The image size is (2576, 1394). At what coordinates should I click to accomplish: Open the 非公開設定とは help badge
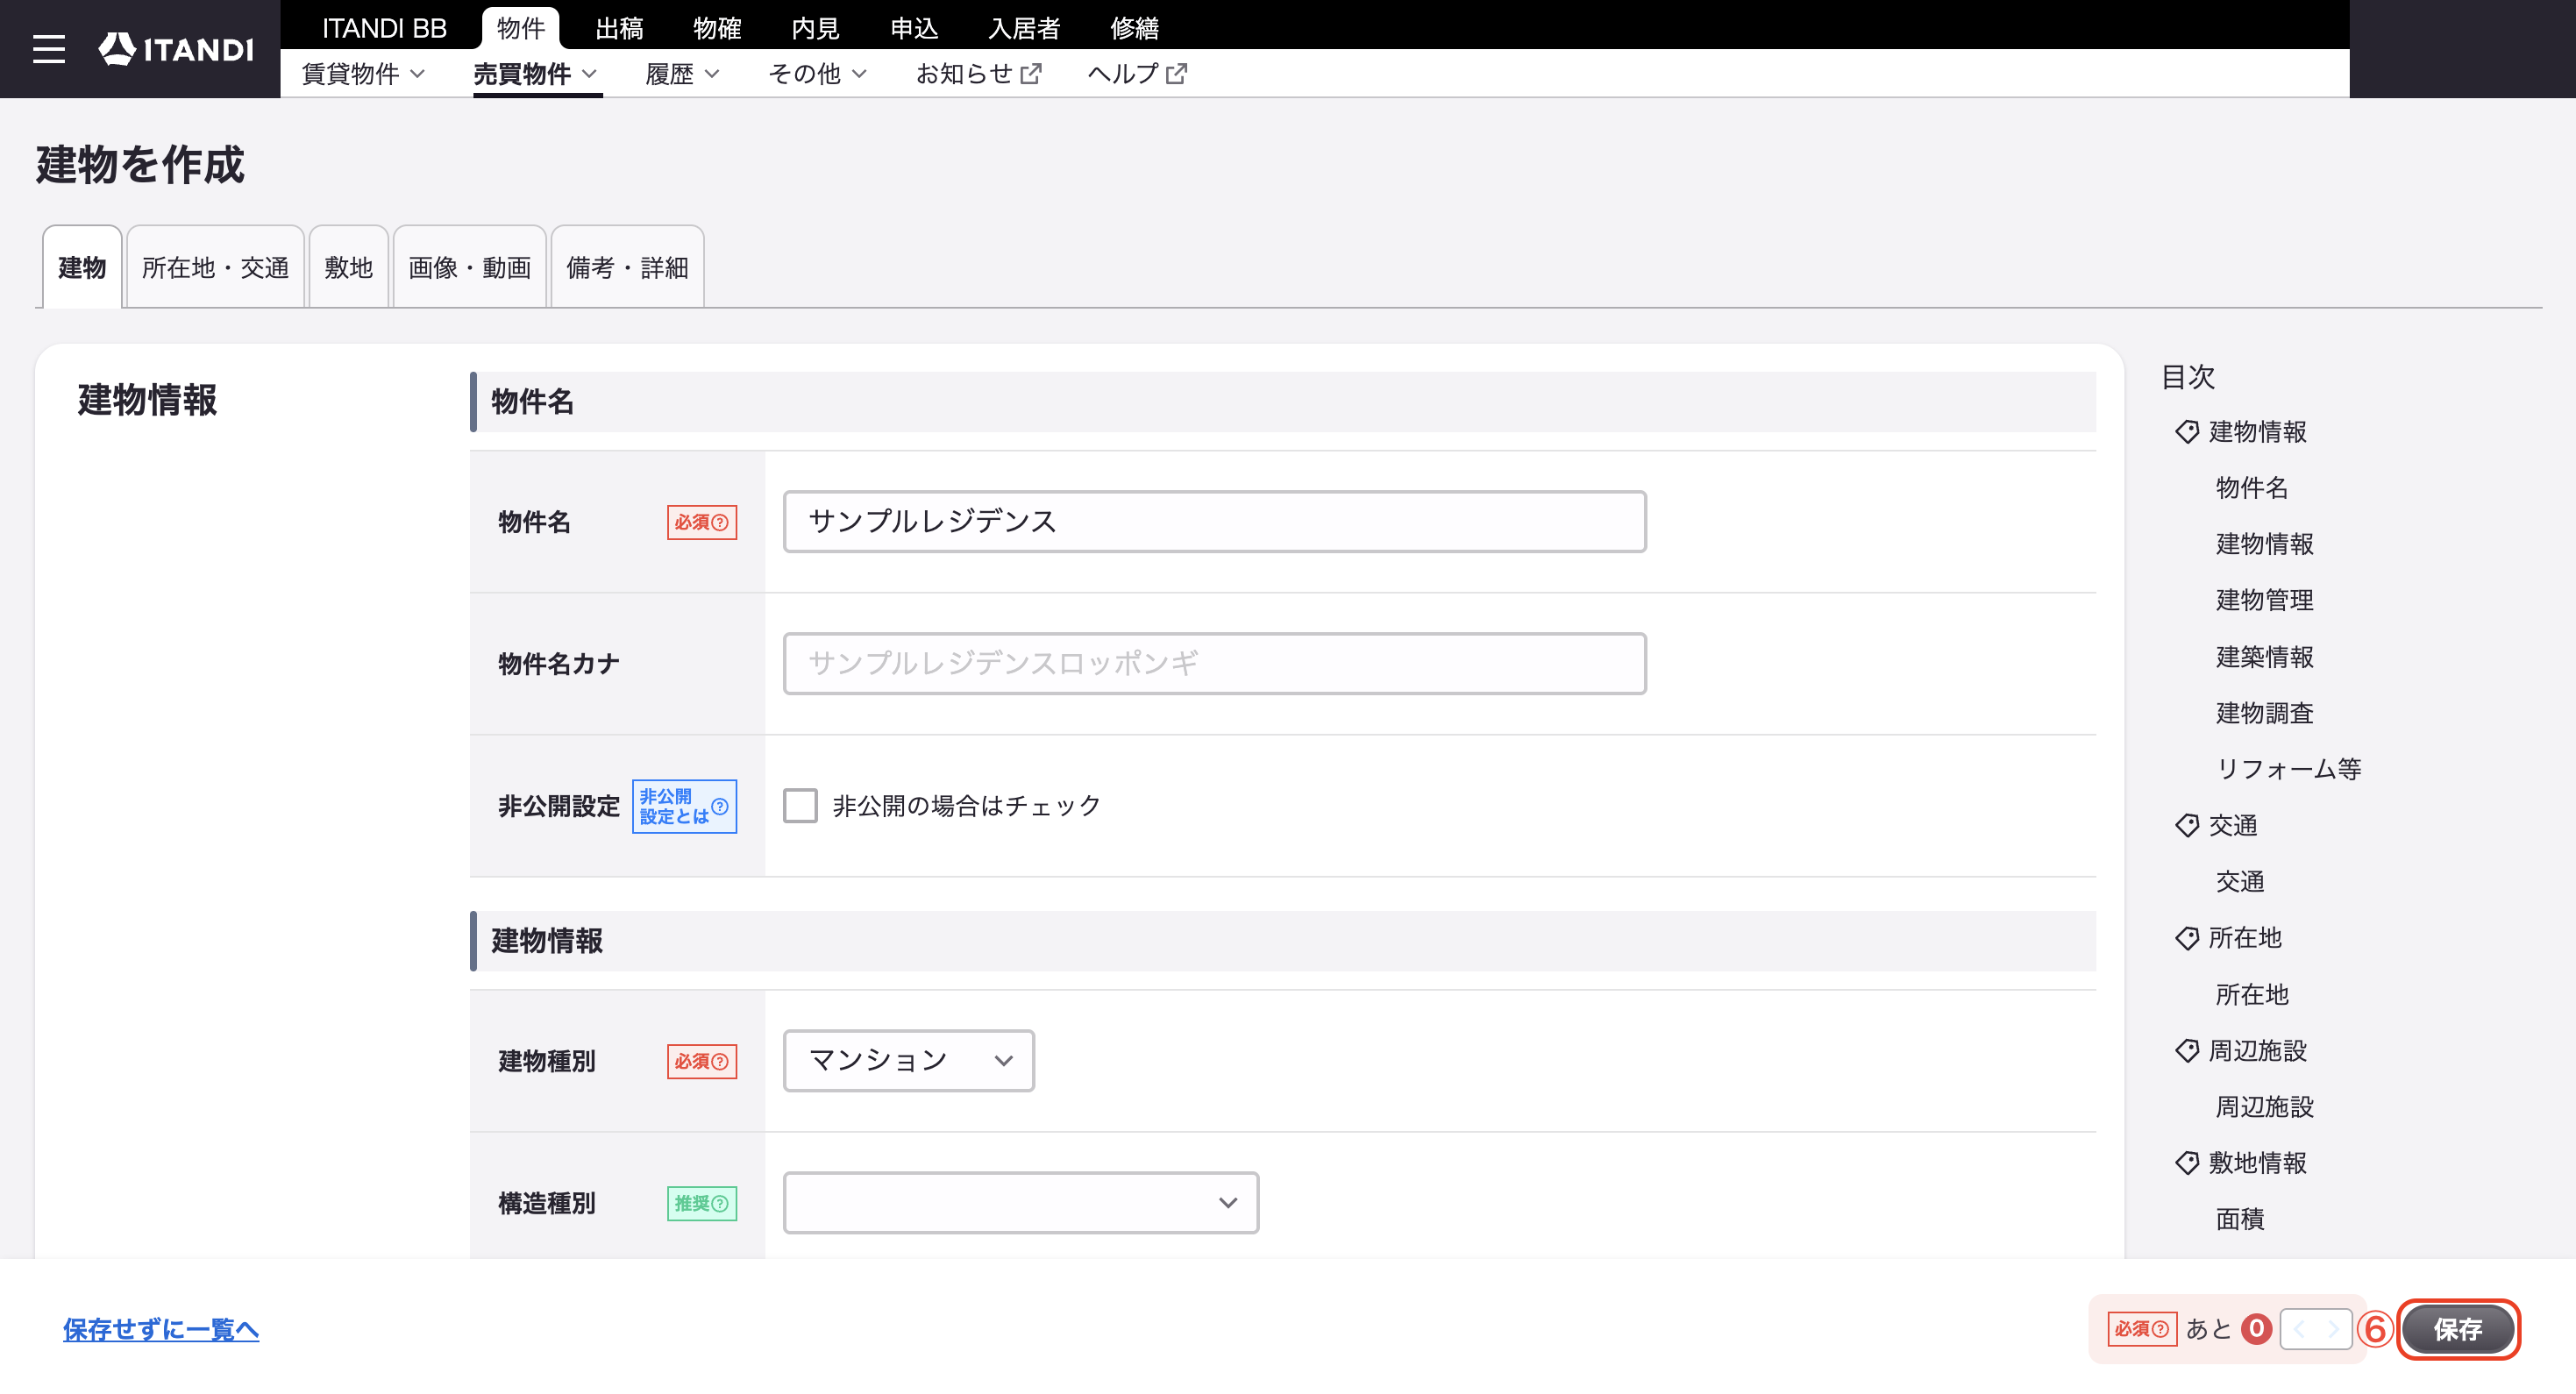pyautogui.click(x=684, y=806)
